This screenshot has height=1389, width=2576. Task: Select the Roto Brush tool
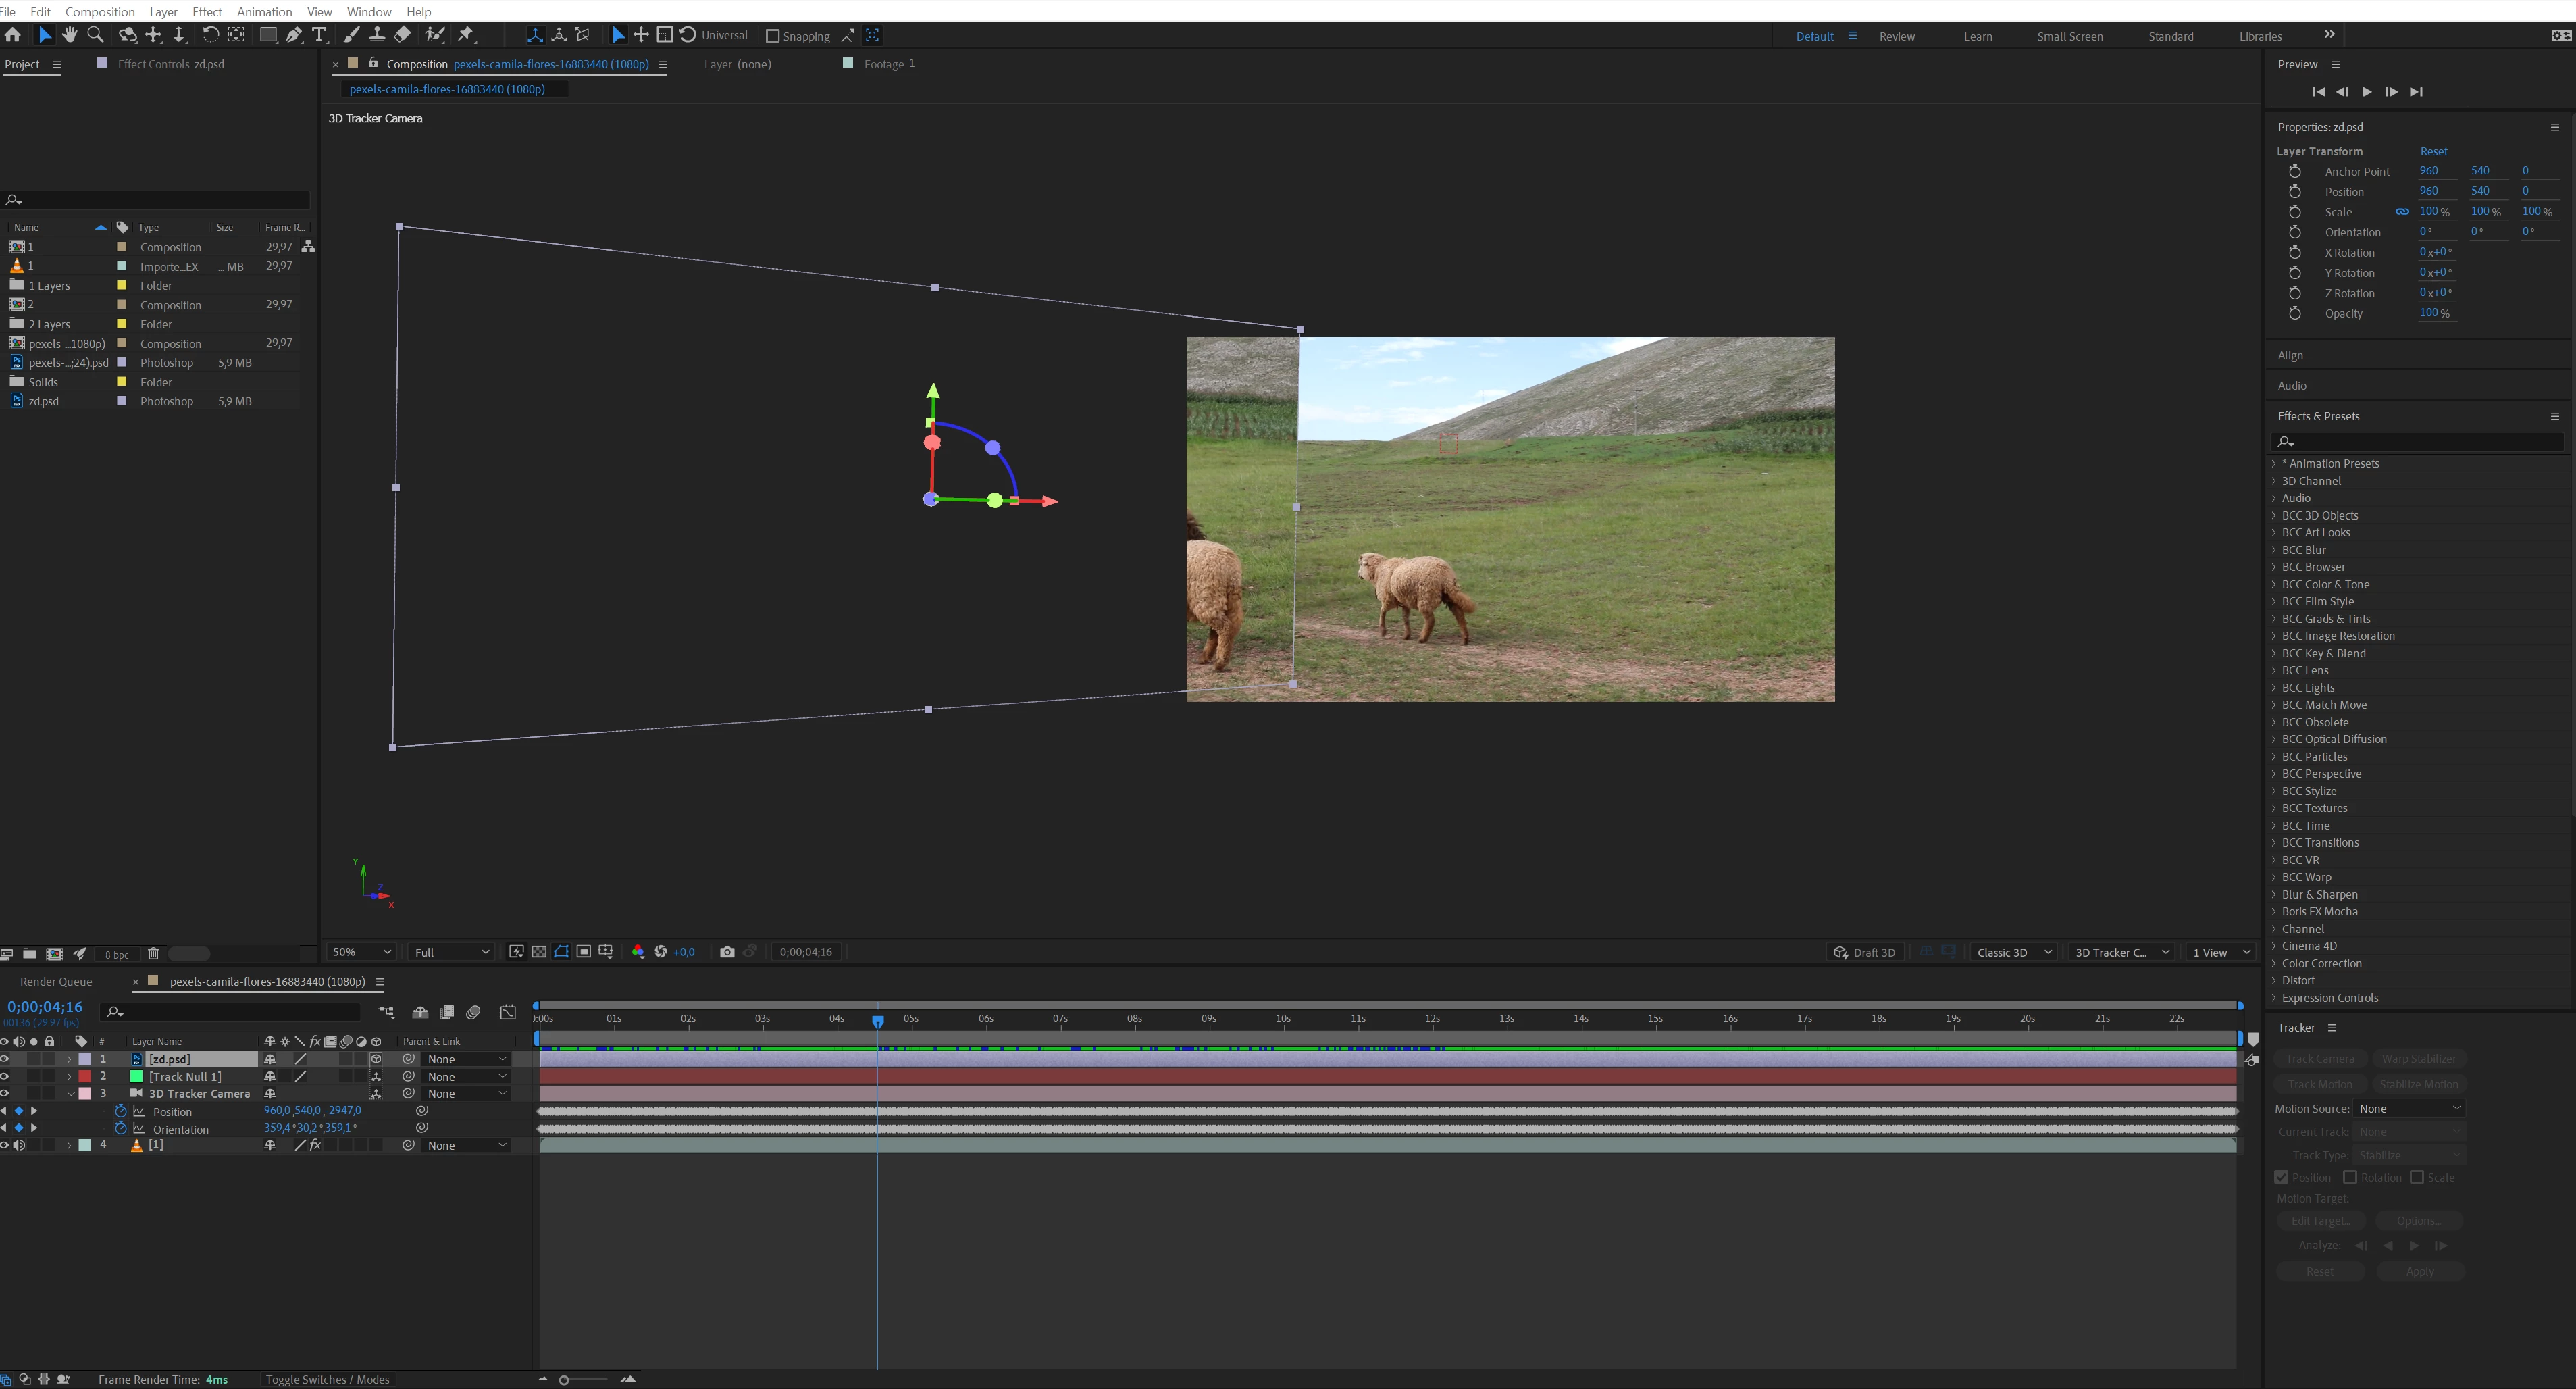434,35
